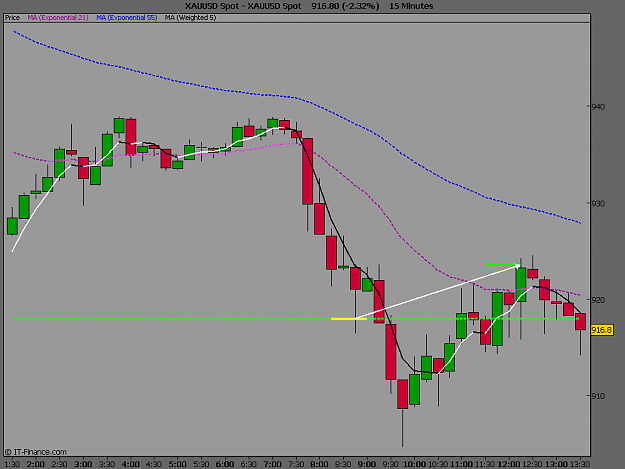Click the yellow 916.8 current price tag
The height and width of the screenshot is (469, 625).
601,330
